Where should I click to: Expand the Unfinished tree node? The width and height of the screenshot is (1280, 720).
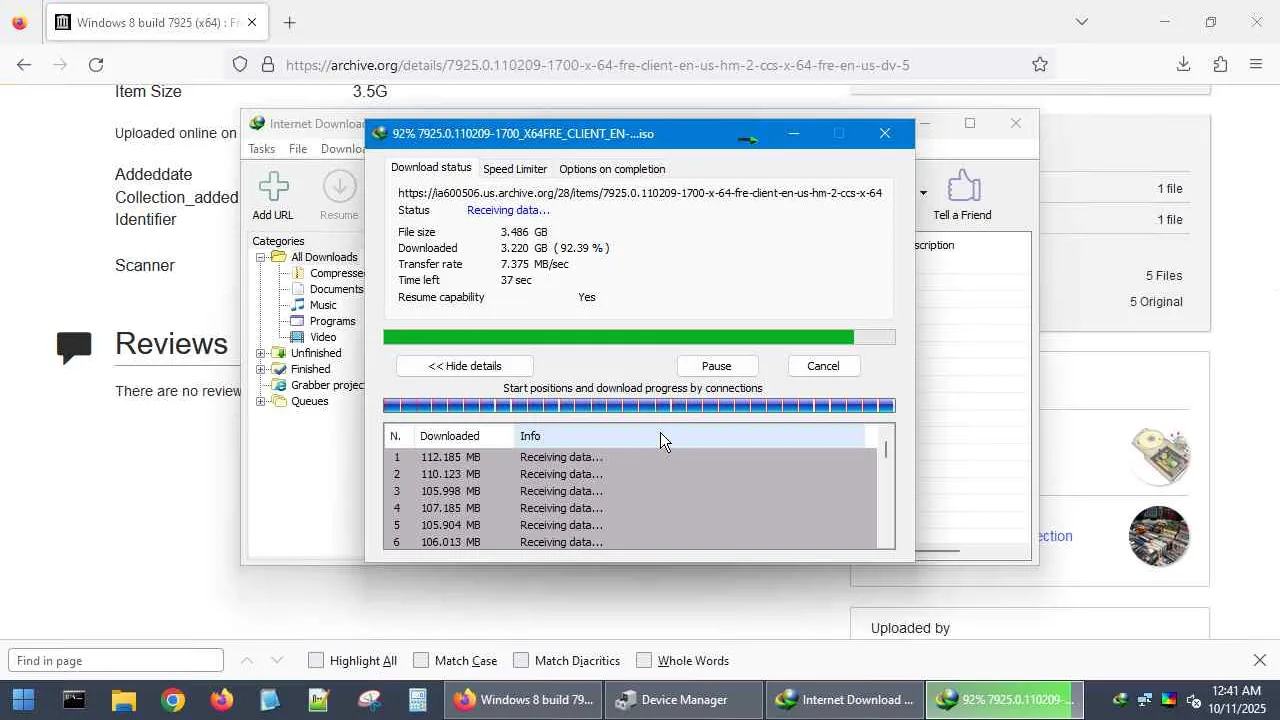(261, 353)
